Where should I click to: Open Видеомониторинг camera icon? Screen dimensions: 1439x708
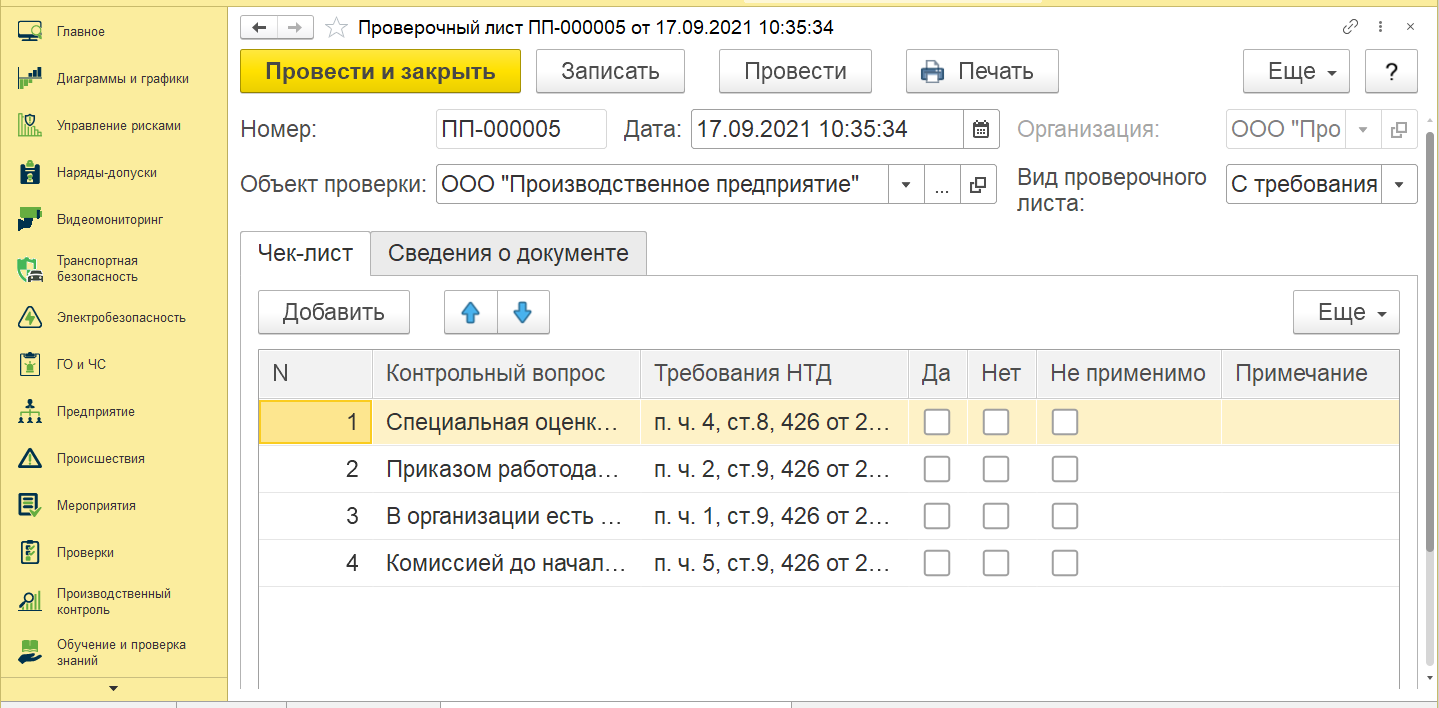[30, 219]
